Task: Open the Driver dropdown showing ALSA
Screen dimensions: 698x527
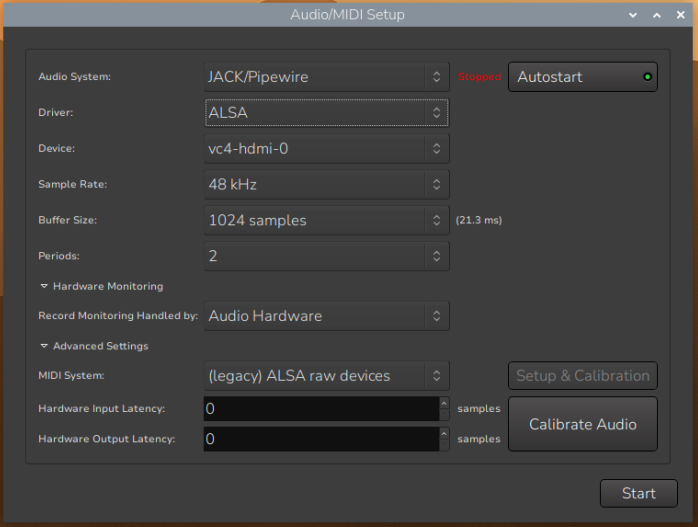Action: [325, 113]
